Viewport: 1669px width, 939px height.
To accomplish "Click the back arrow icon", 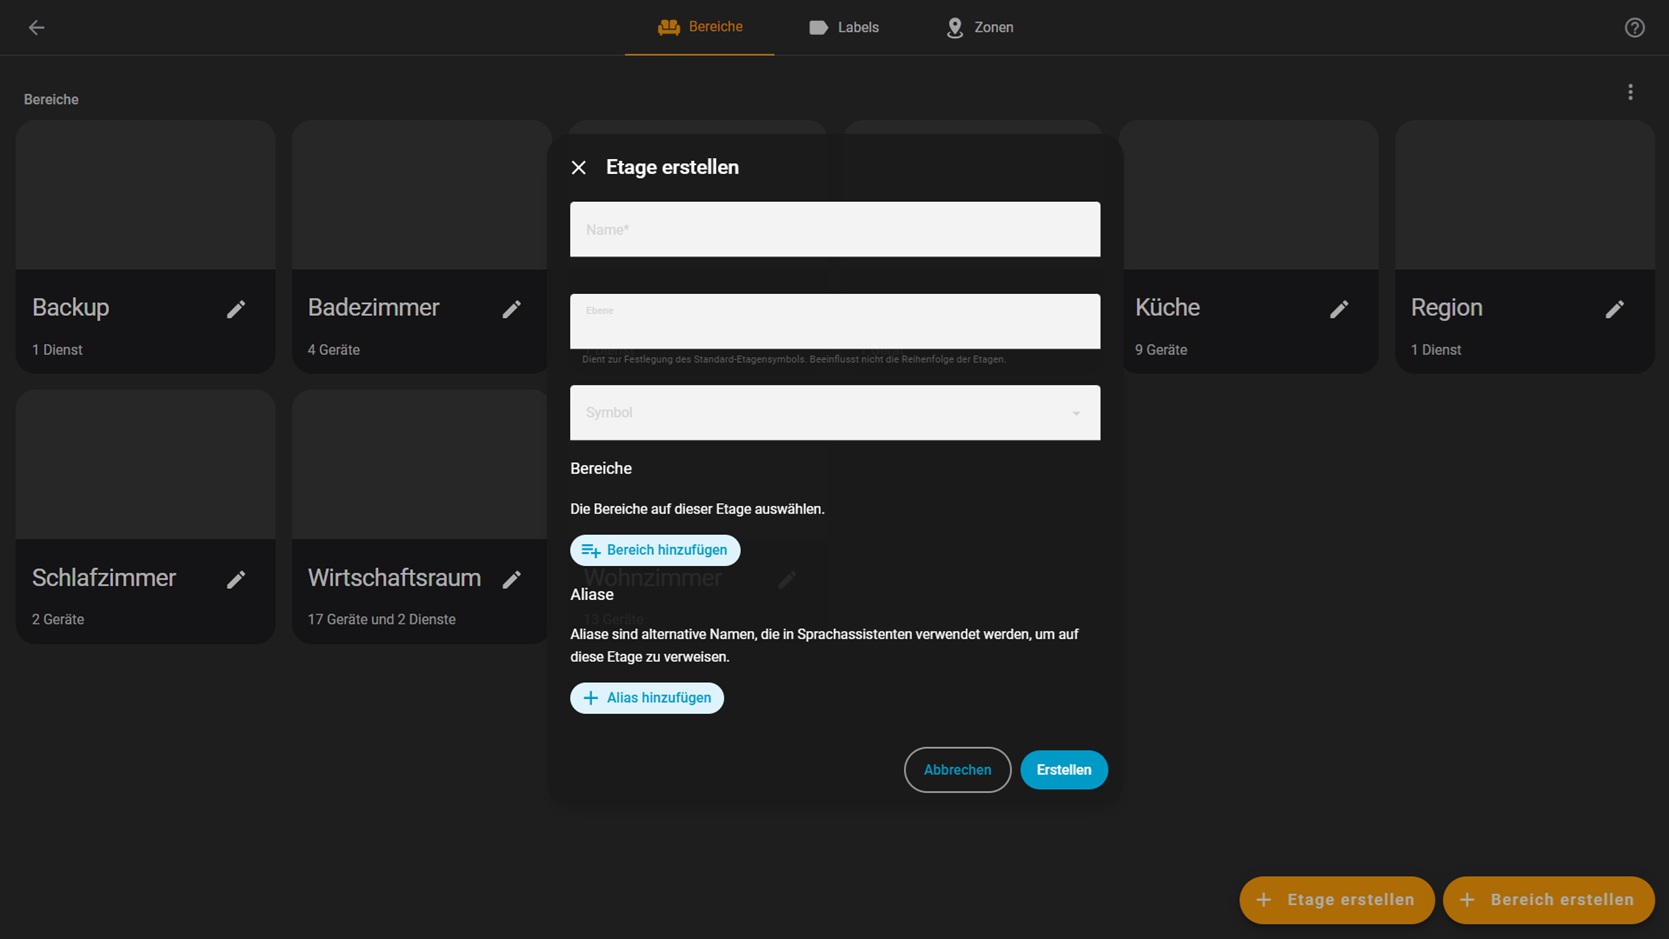I will tap(37, 28).
